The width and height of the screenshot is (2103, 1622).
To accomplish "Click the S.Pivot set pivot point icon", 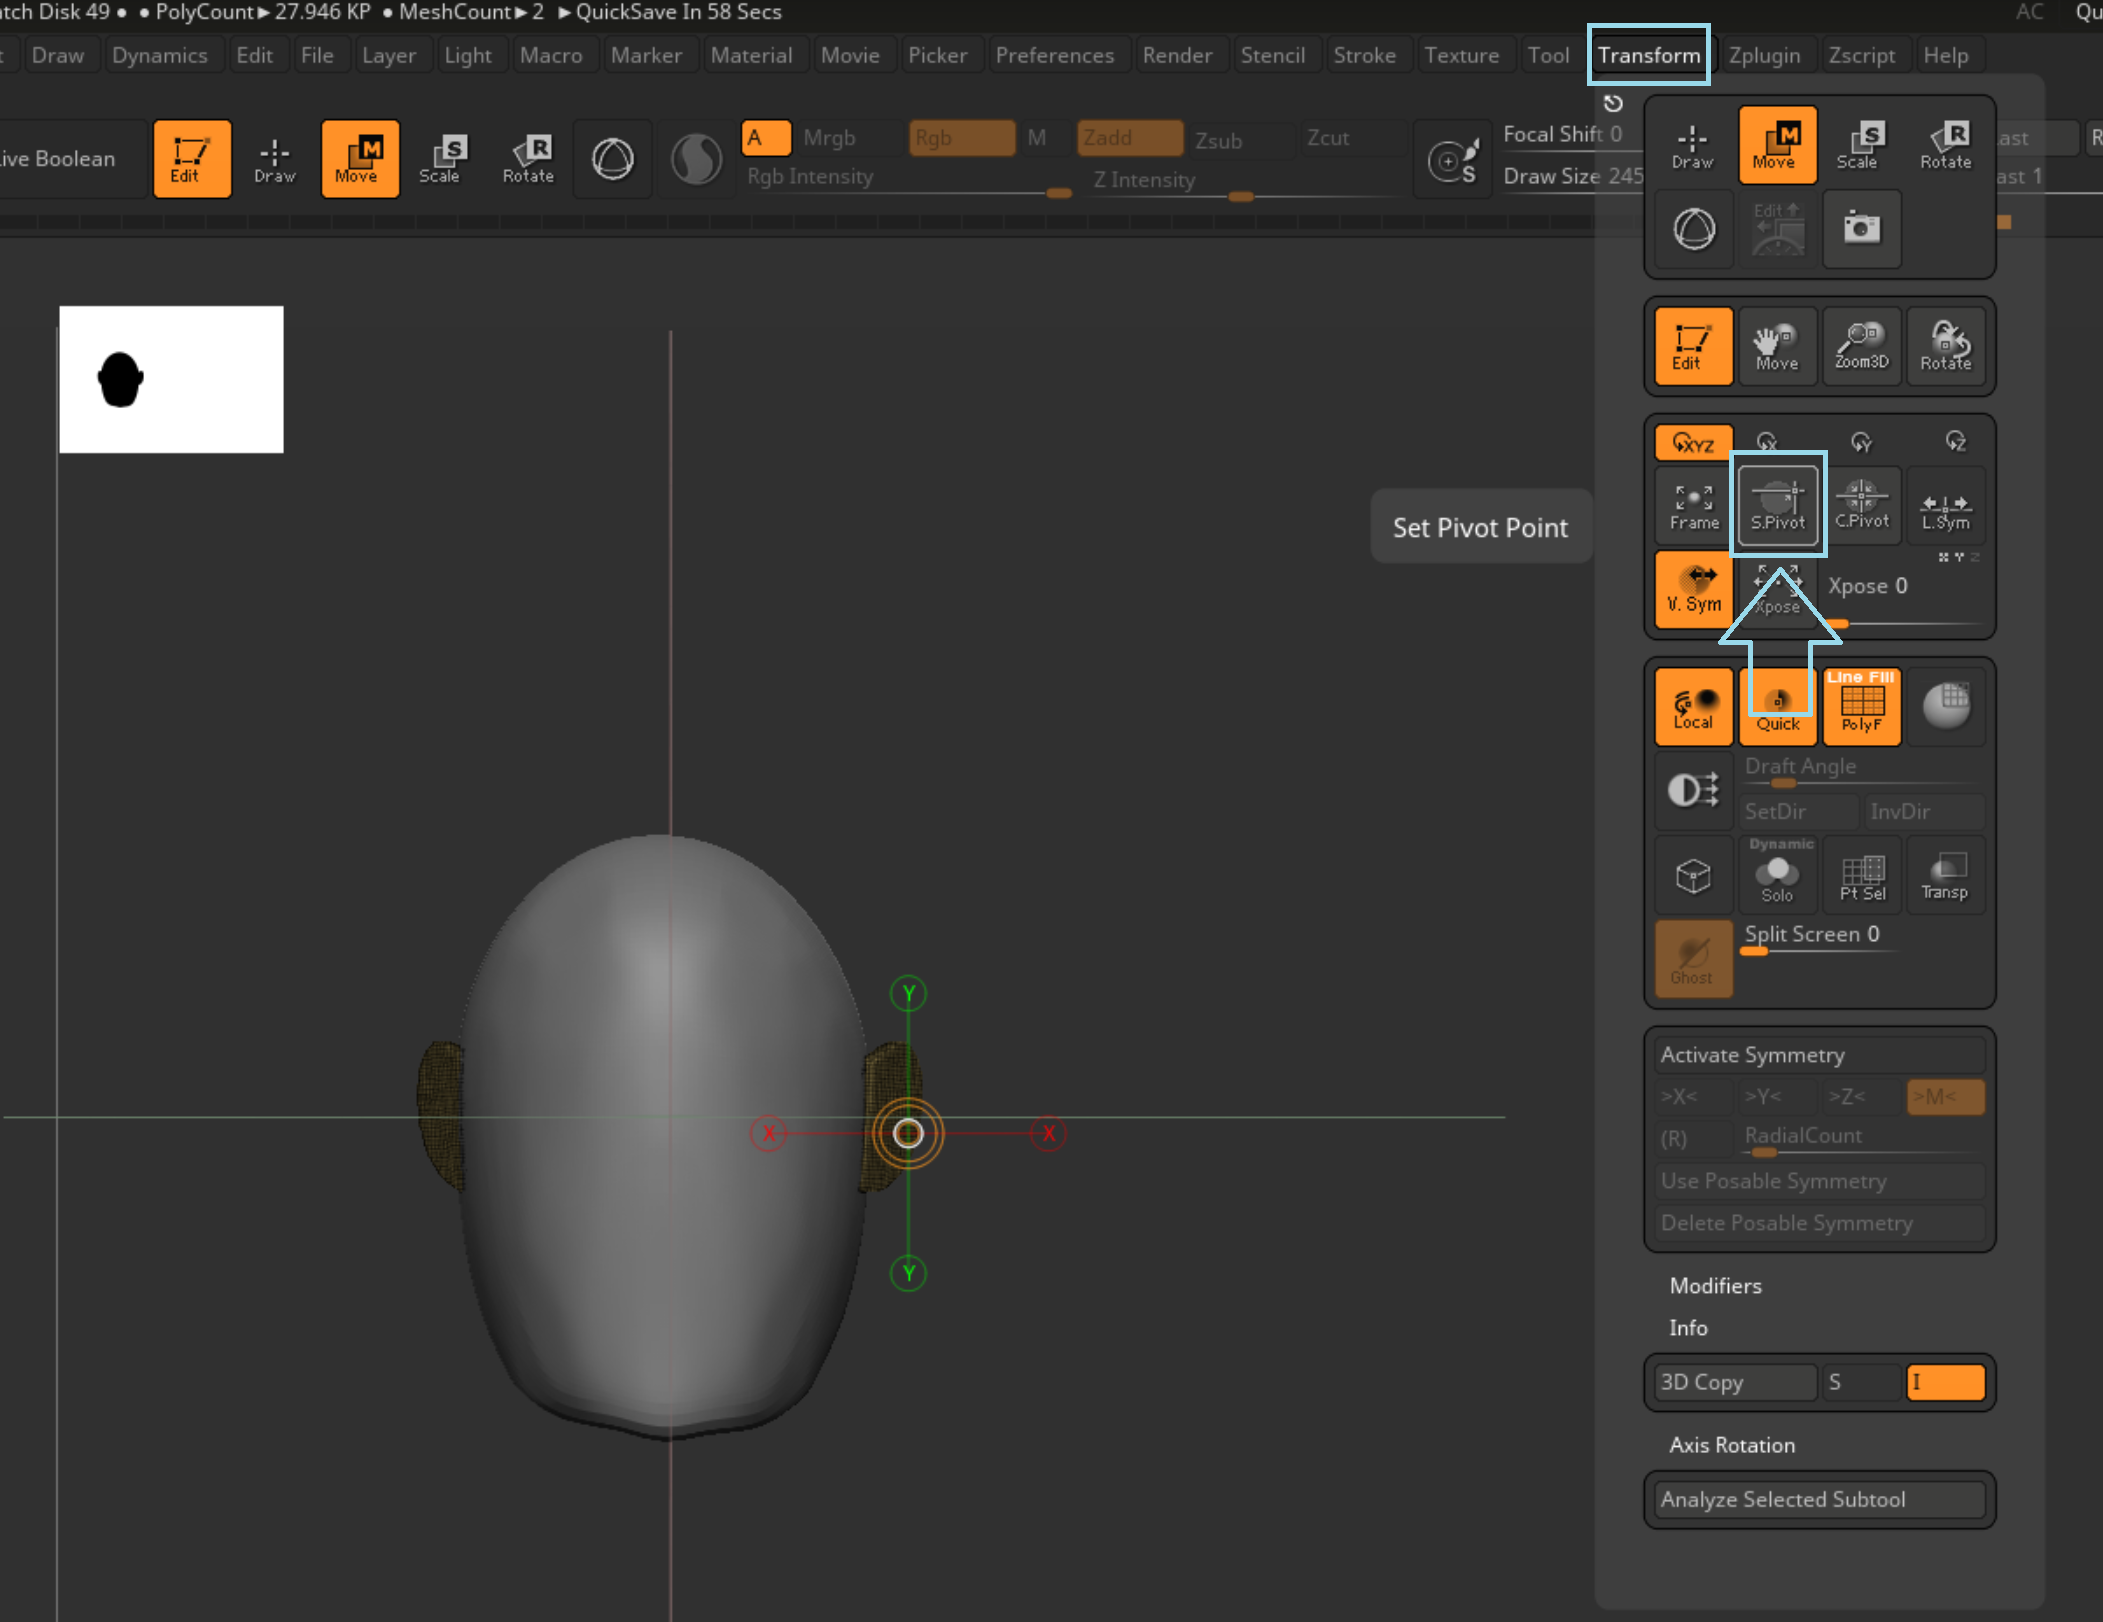I will pyautogui.click(x=1777, y=503).
